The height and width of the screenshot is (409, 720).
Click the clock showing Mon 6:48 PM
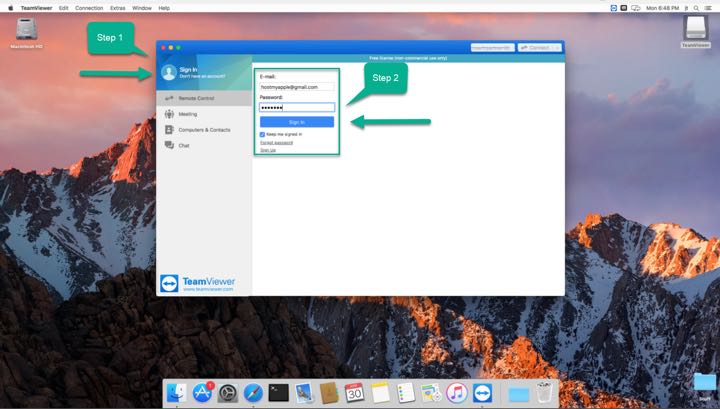(662, 8)
